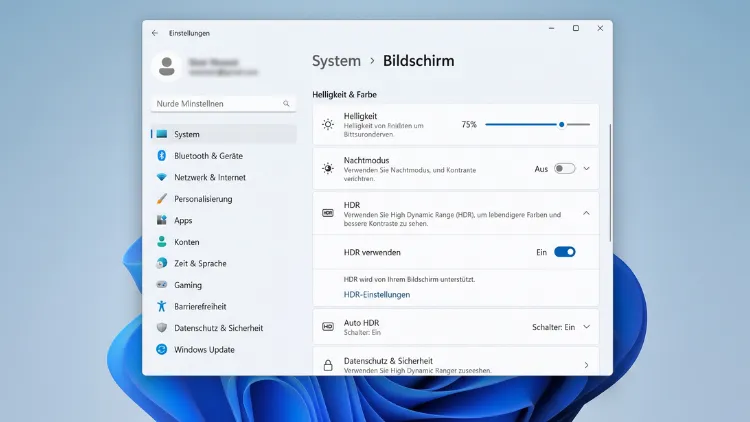Viewport: 750px width, 422px height.
Task: Click the magnifier icon in the search box
Action: (x=286, y=103)
